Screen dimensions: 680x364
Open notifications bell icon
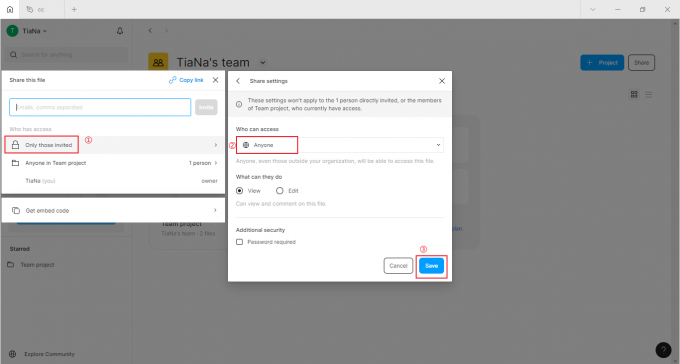[x=120, y=31]
